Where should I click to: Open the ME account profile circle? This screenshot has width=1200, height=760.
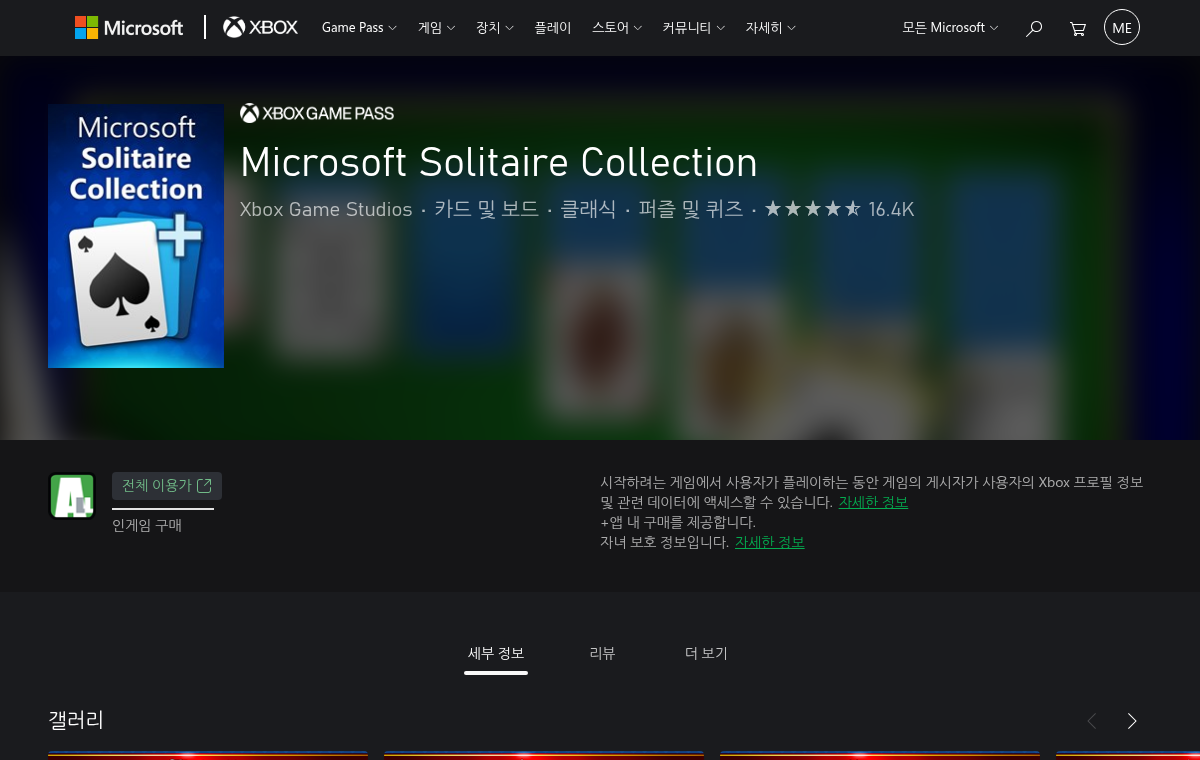[1122, 28]
